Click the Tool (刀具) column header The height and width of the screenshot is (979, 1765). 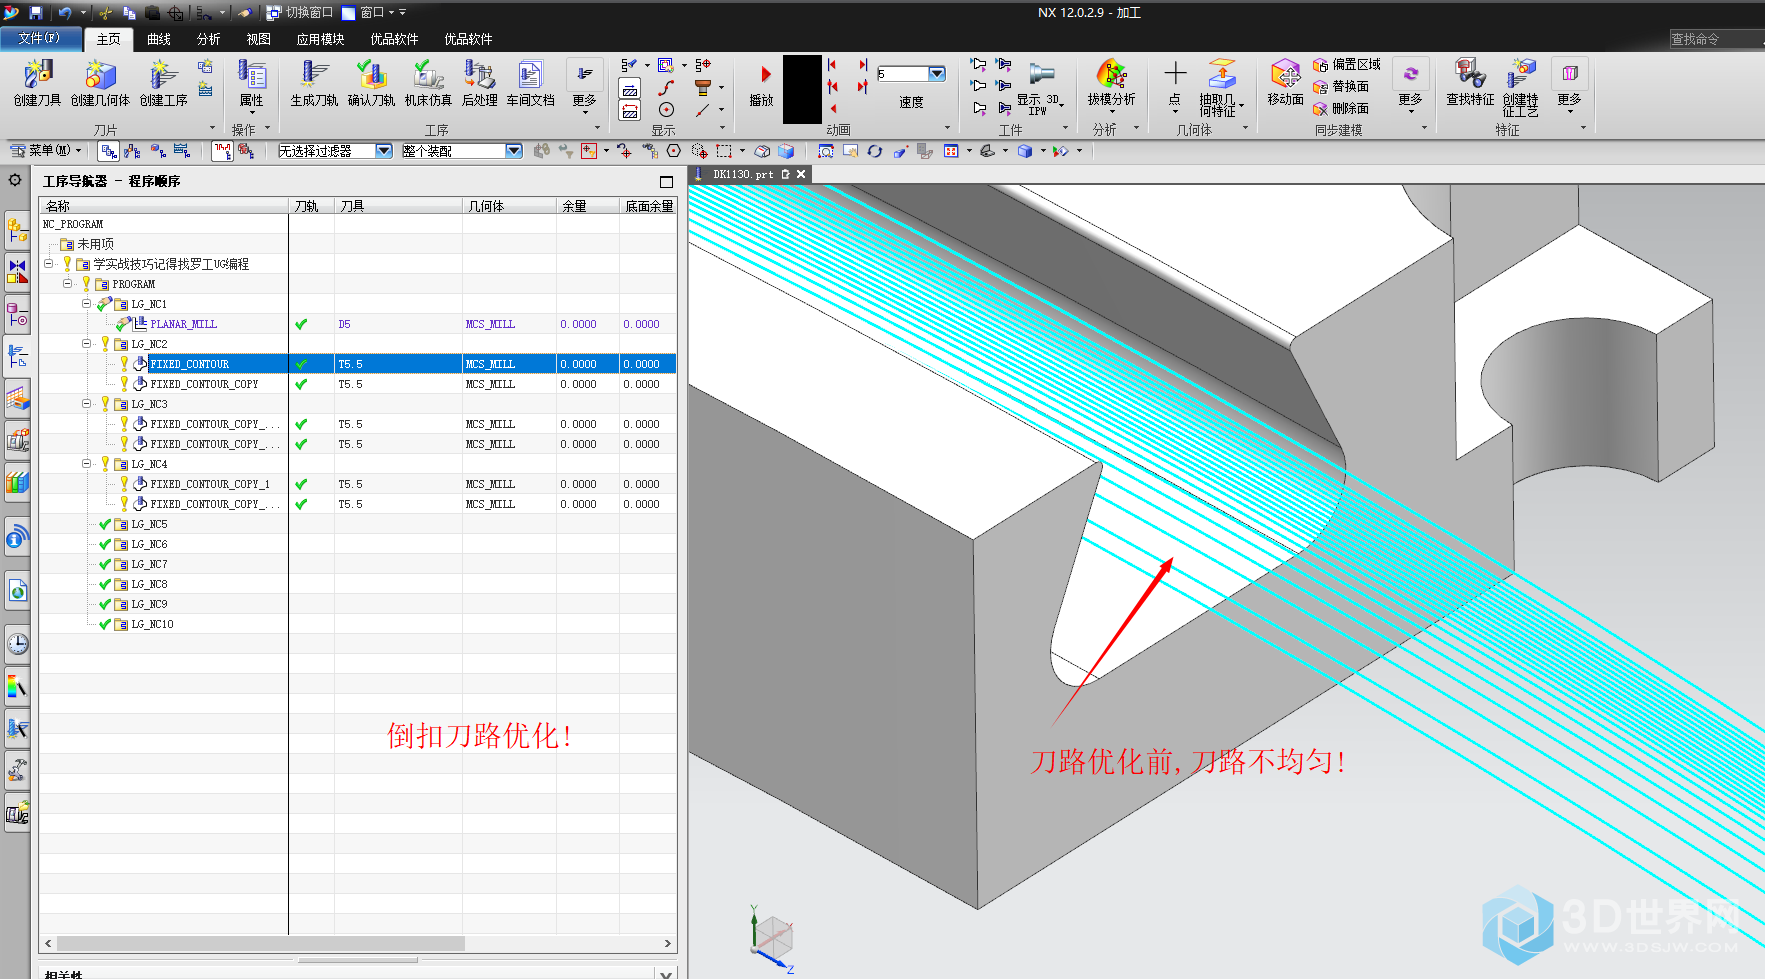398,206
